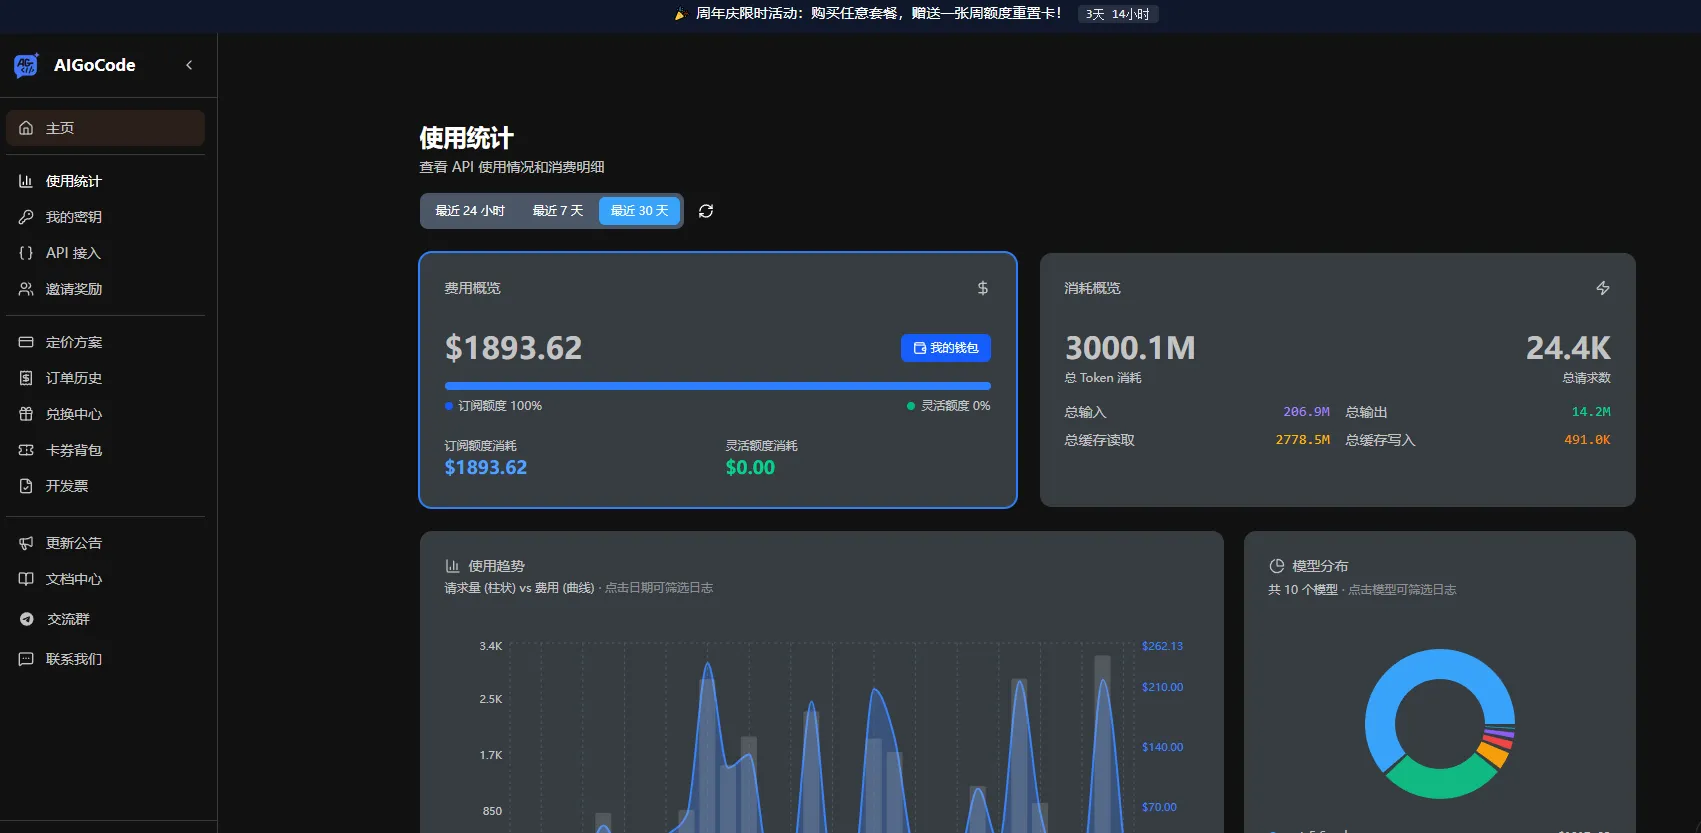Click the total cost $1893.62 heading
1701x833 pixels.
click(513, 348)
